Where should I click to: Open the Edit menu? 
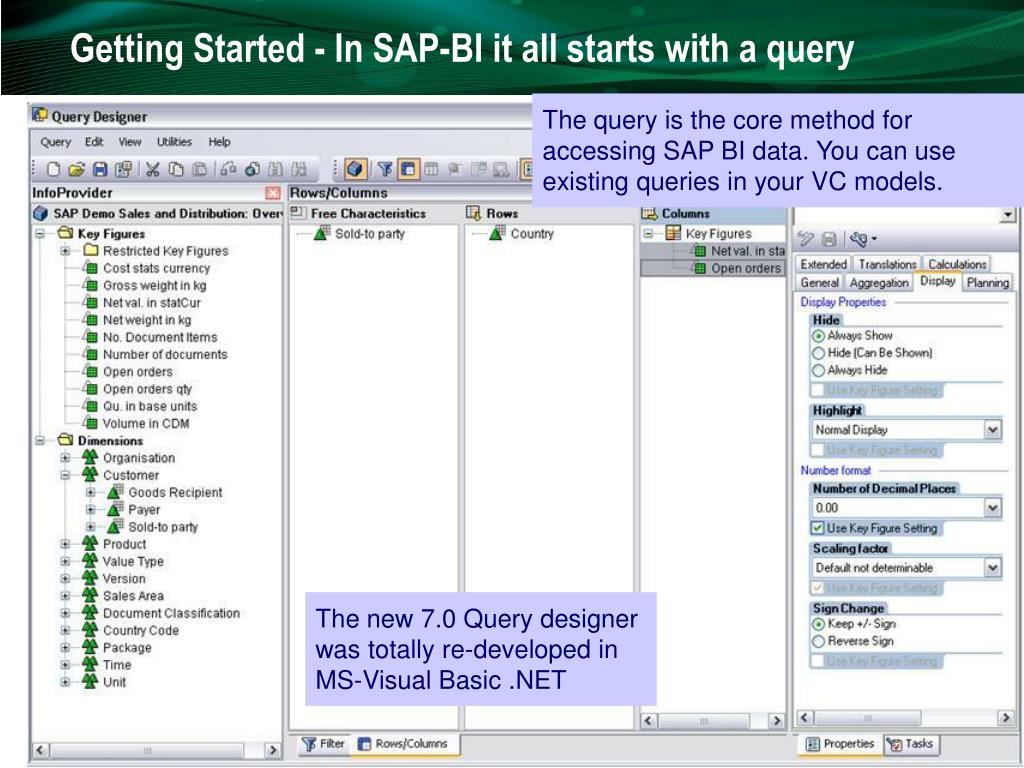click(94, 142)
